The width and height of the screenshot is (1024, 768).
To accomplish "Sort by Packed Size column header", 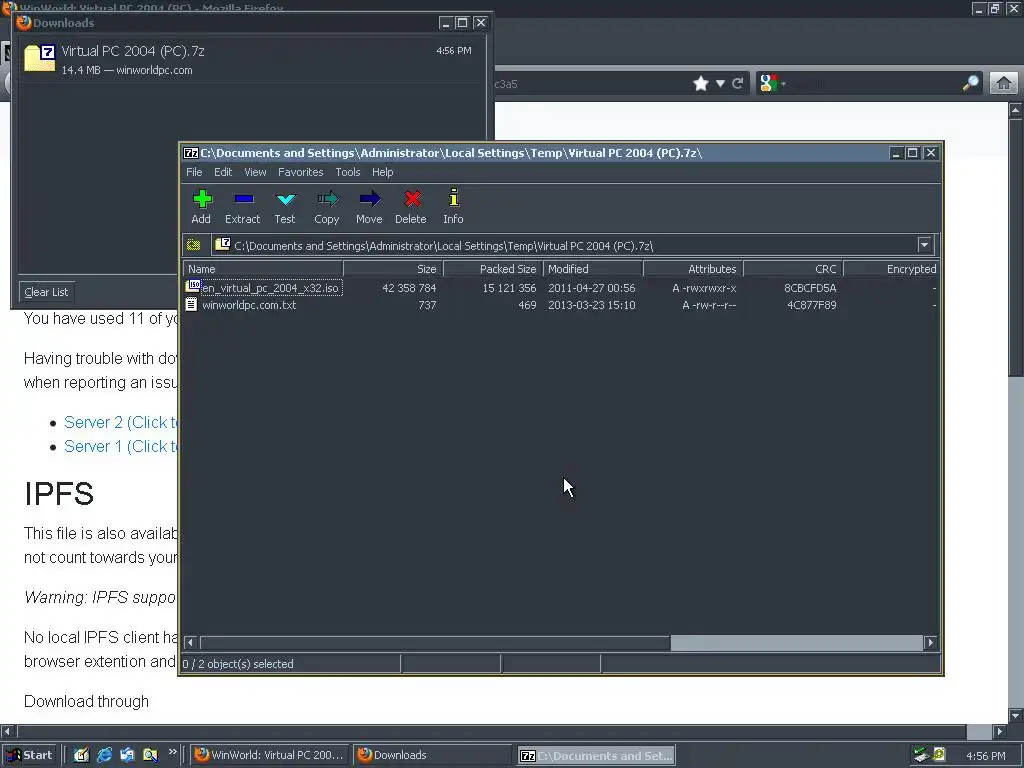I will click(x=493, y=268).
